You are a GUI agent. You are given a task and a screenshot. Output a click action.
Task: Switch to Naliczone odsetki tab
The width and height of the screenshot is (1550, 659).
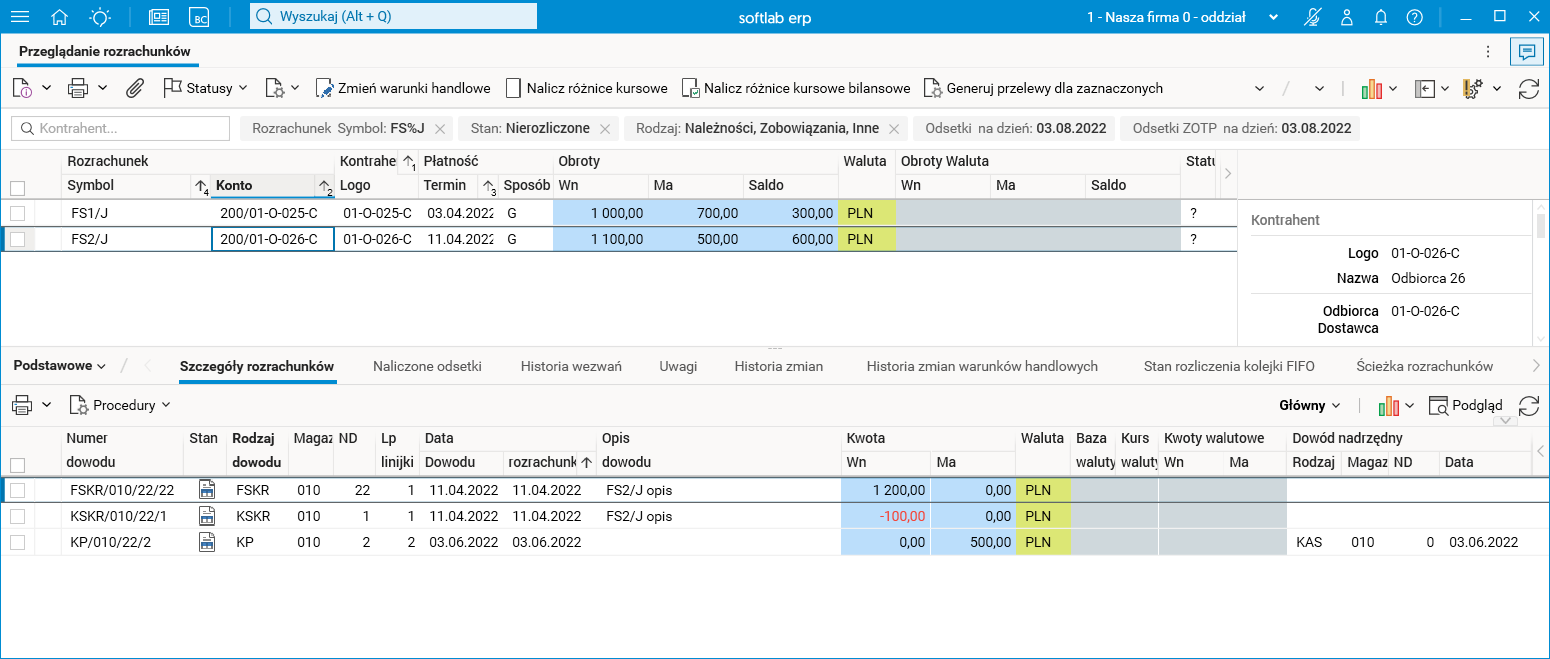(x=427, y=366)
